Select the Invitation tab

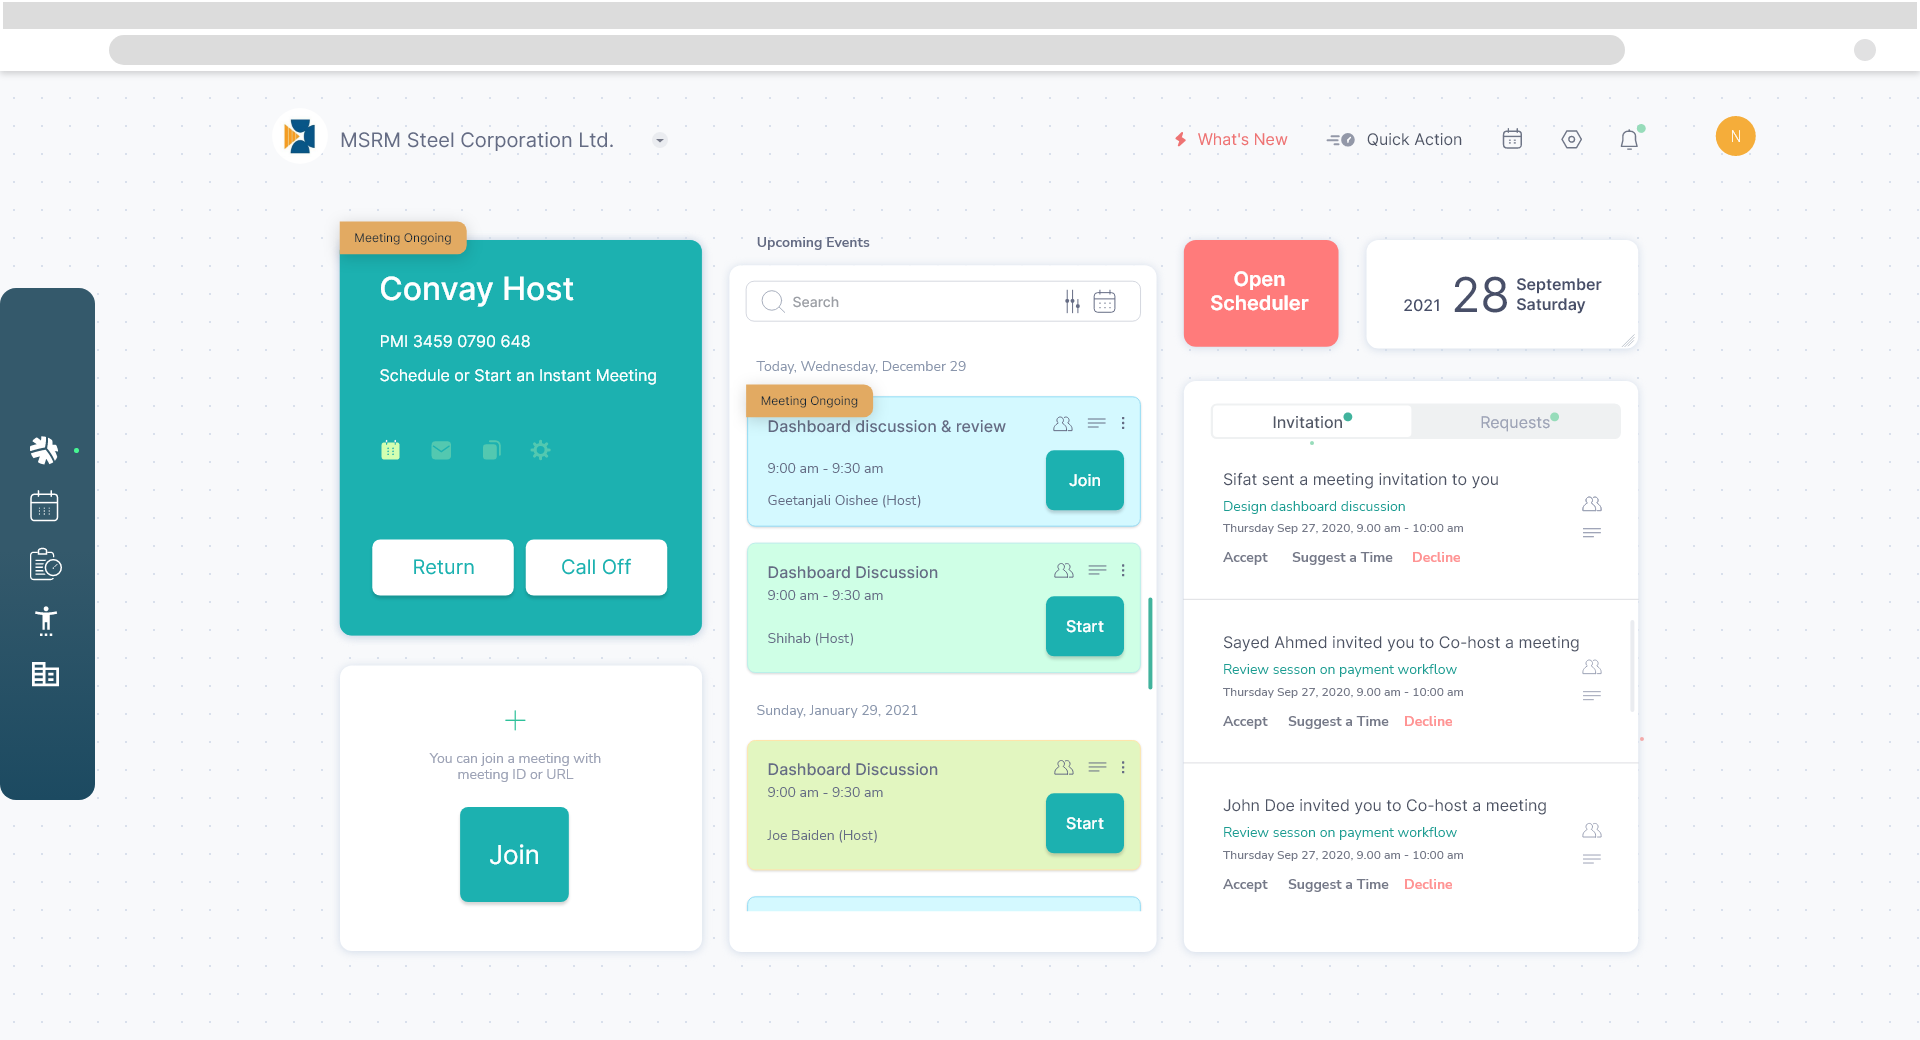pyautogui.click(x=1310, y=422)
